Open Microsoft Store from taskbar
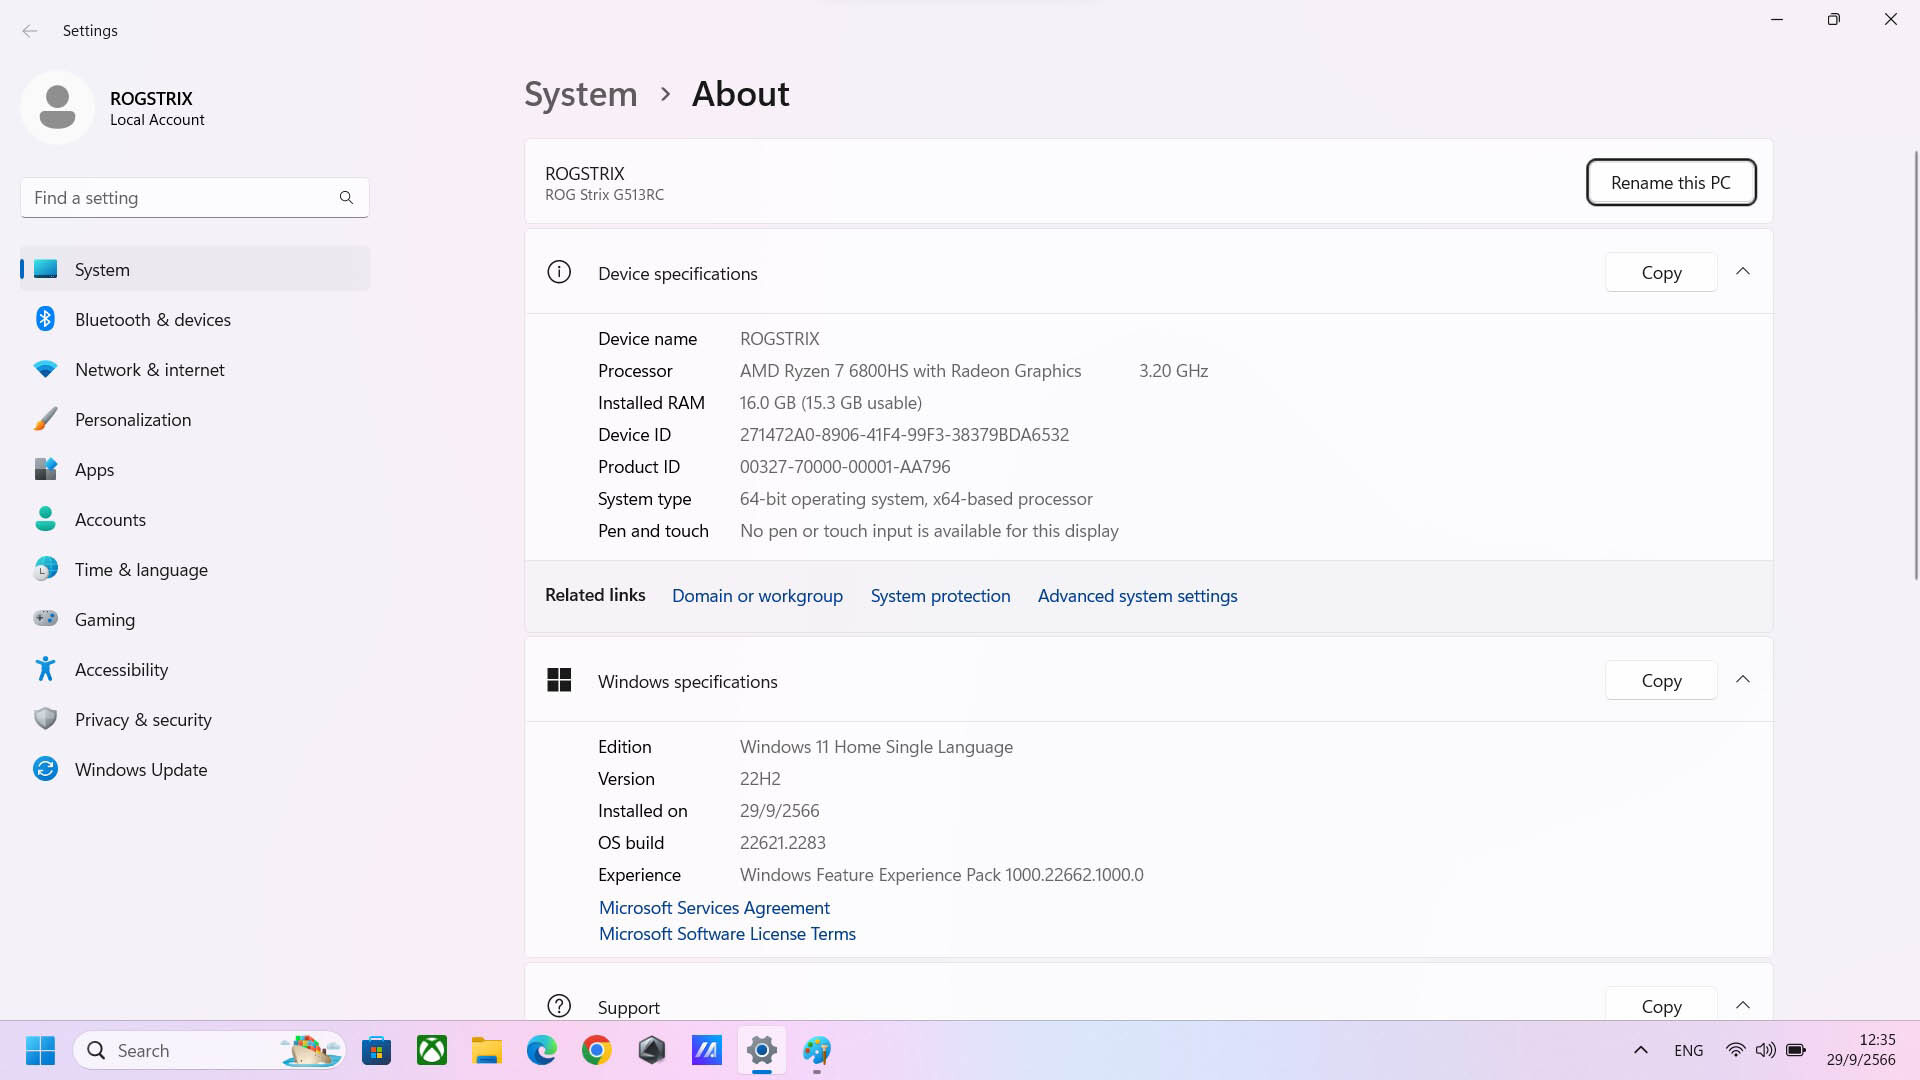The image size is (1920, 1080). pyautogui.click(x=377, y=1050)
